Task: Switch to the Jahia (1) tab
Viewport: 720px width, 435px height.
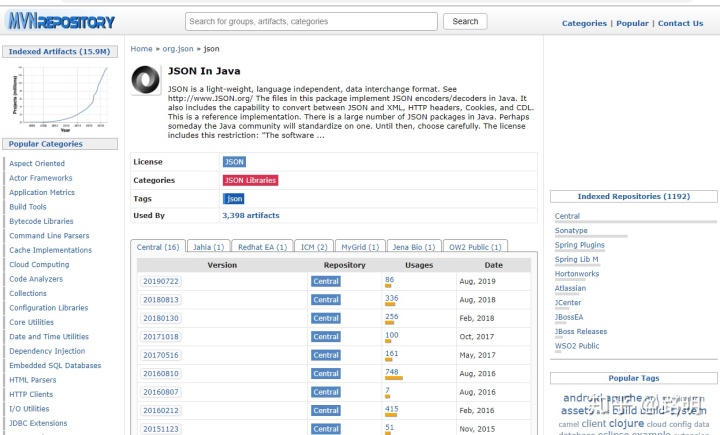Action: (208, 247)
